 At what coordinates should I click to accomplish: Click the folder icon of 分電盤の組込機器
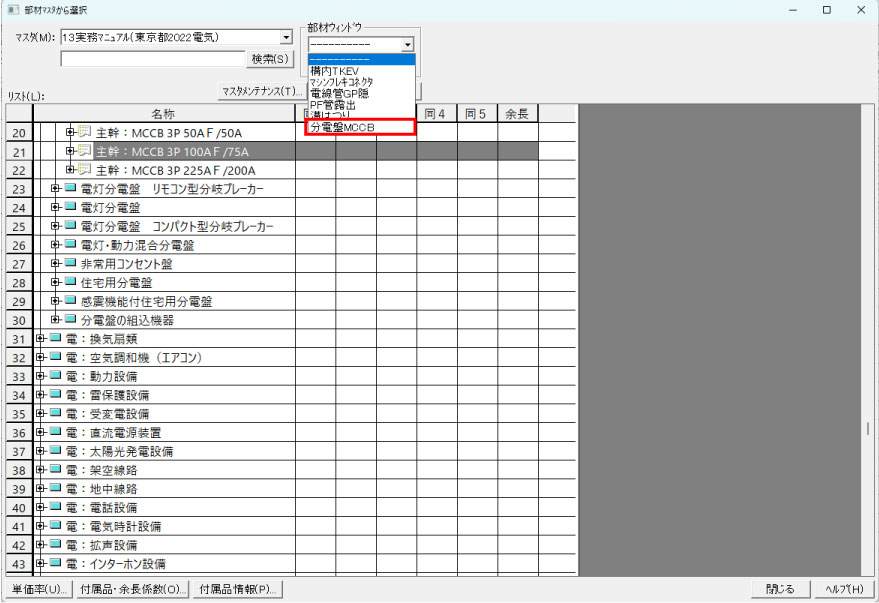(x=70, y=319)
